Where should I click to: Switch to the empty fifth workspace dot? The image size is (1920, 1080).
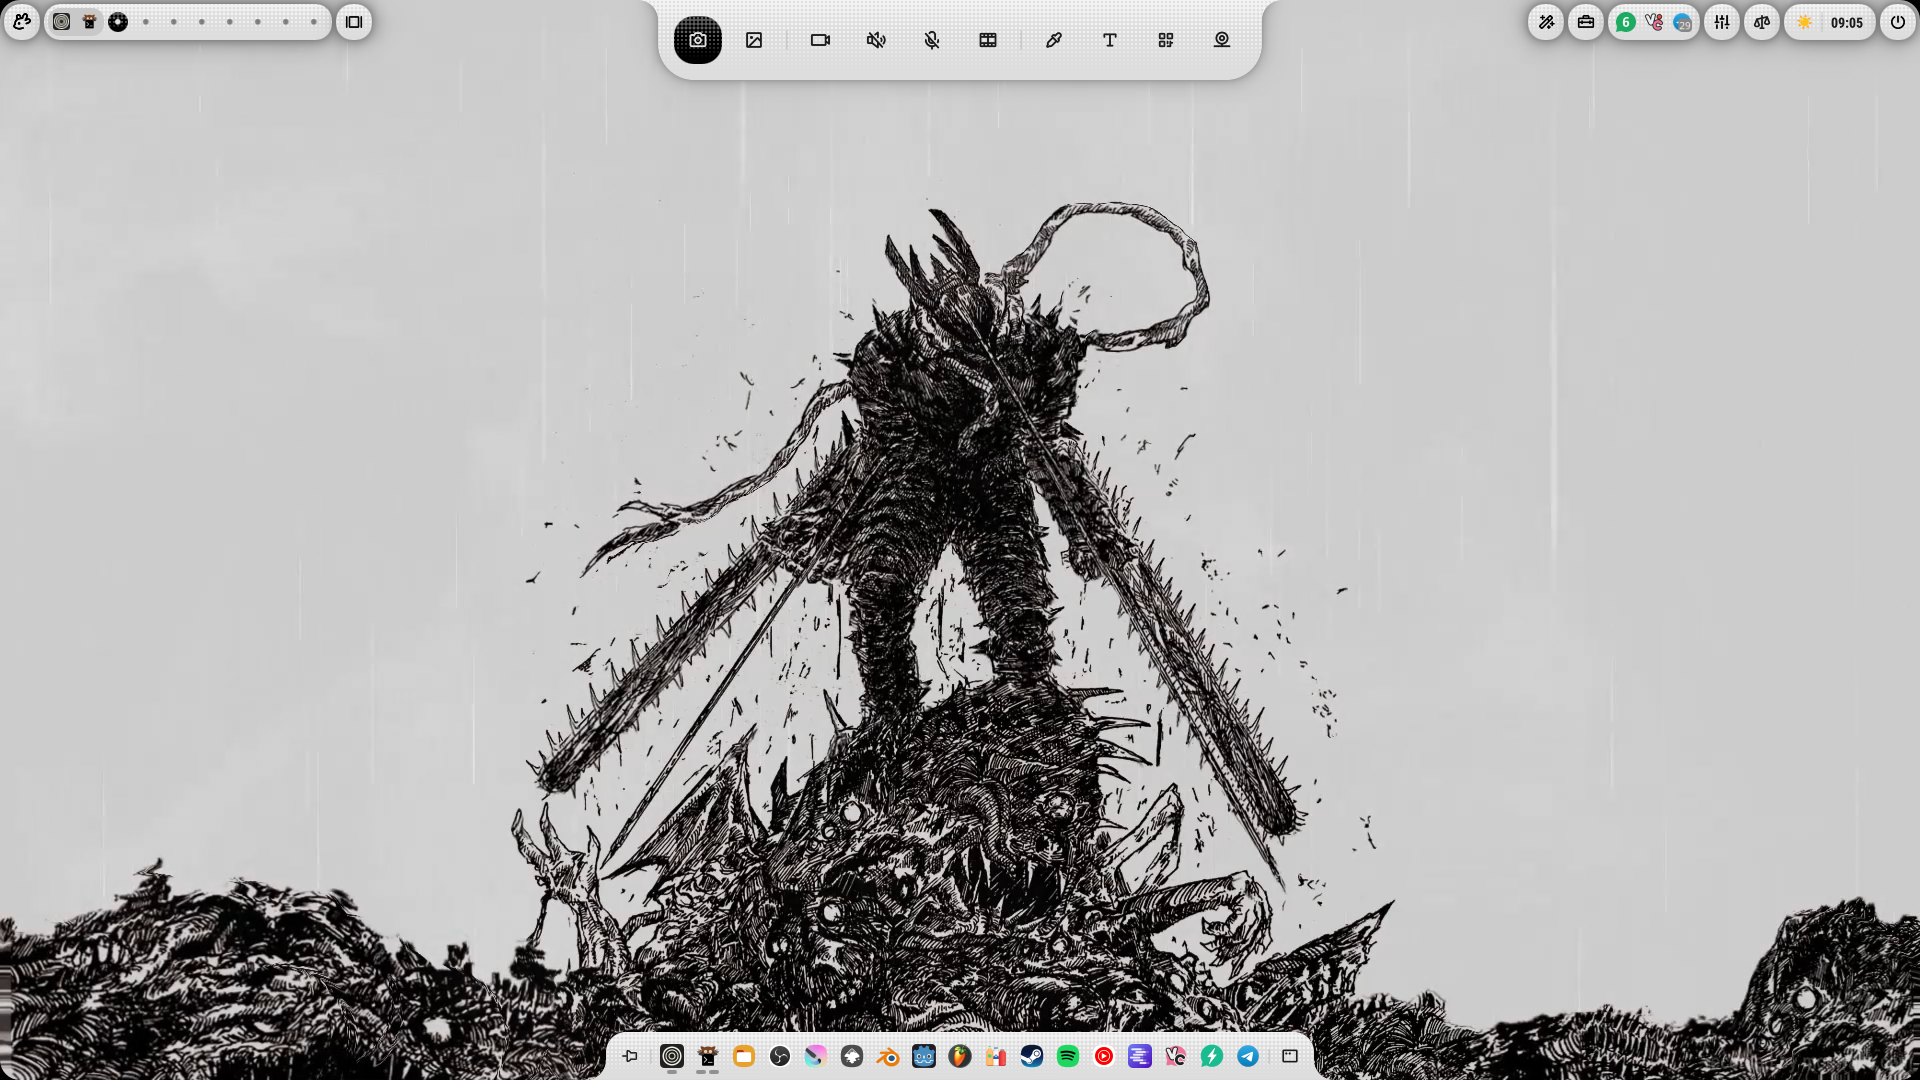click(x=174, y=22)
